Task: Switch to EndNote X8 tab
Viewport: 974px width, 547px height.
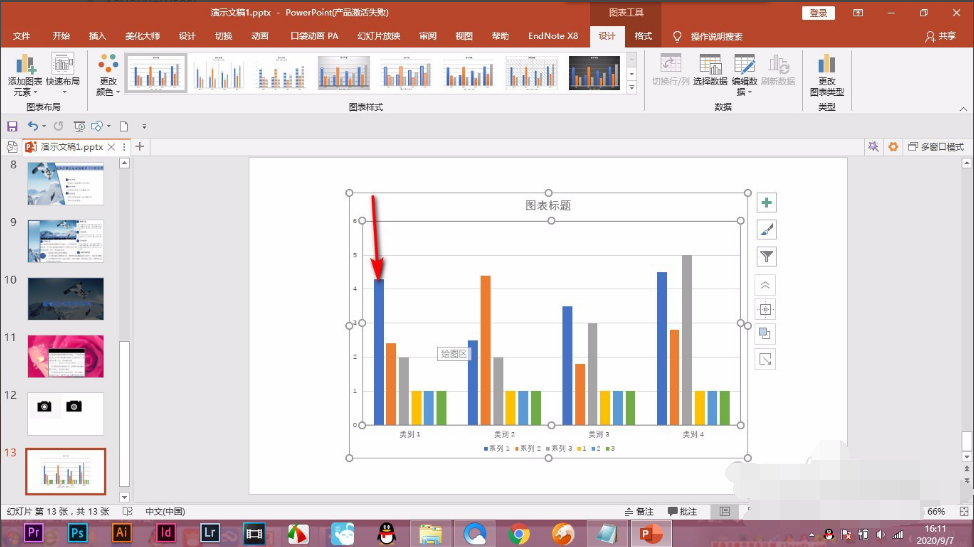Action: [553, 36]
